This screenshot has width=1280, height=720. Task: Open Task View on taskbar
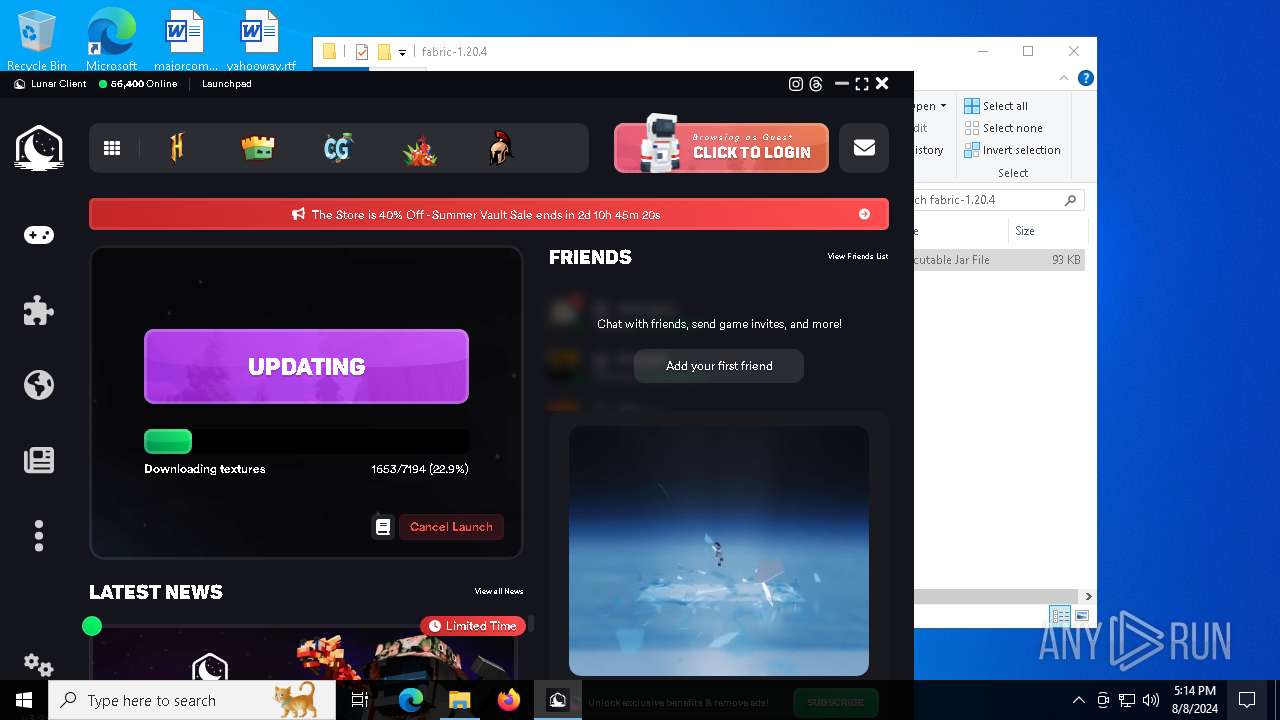click(x=360, y=700)
